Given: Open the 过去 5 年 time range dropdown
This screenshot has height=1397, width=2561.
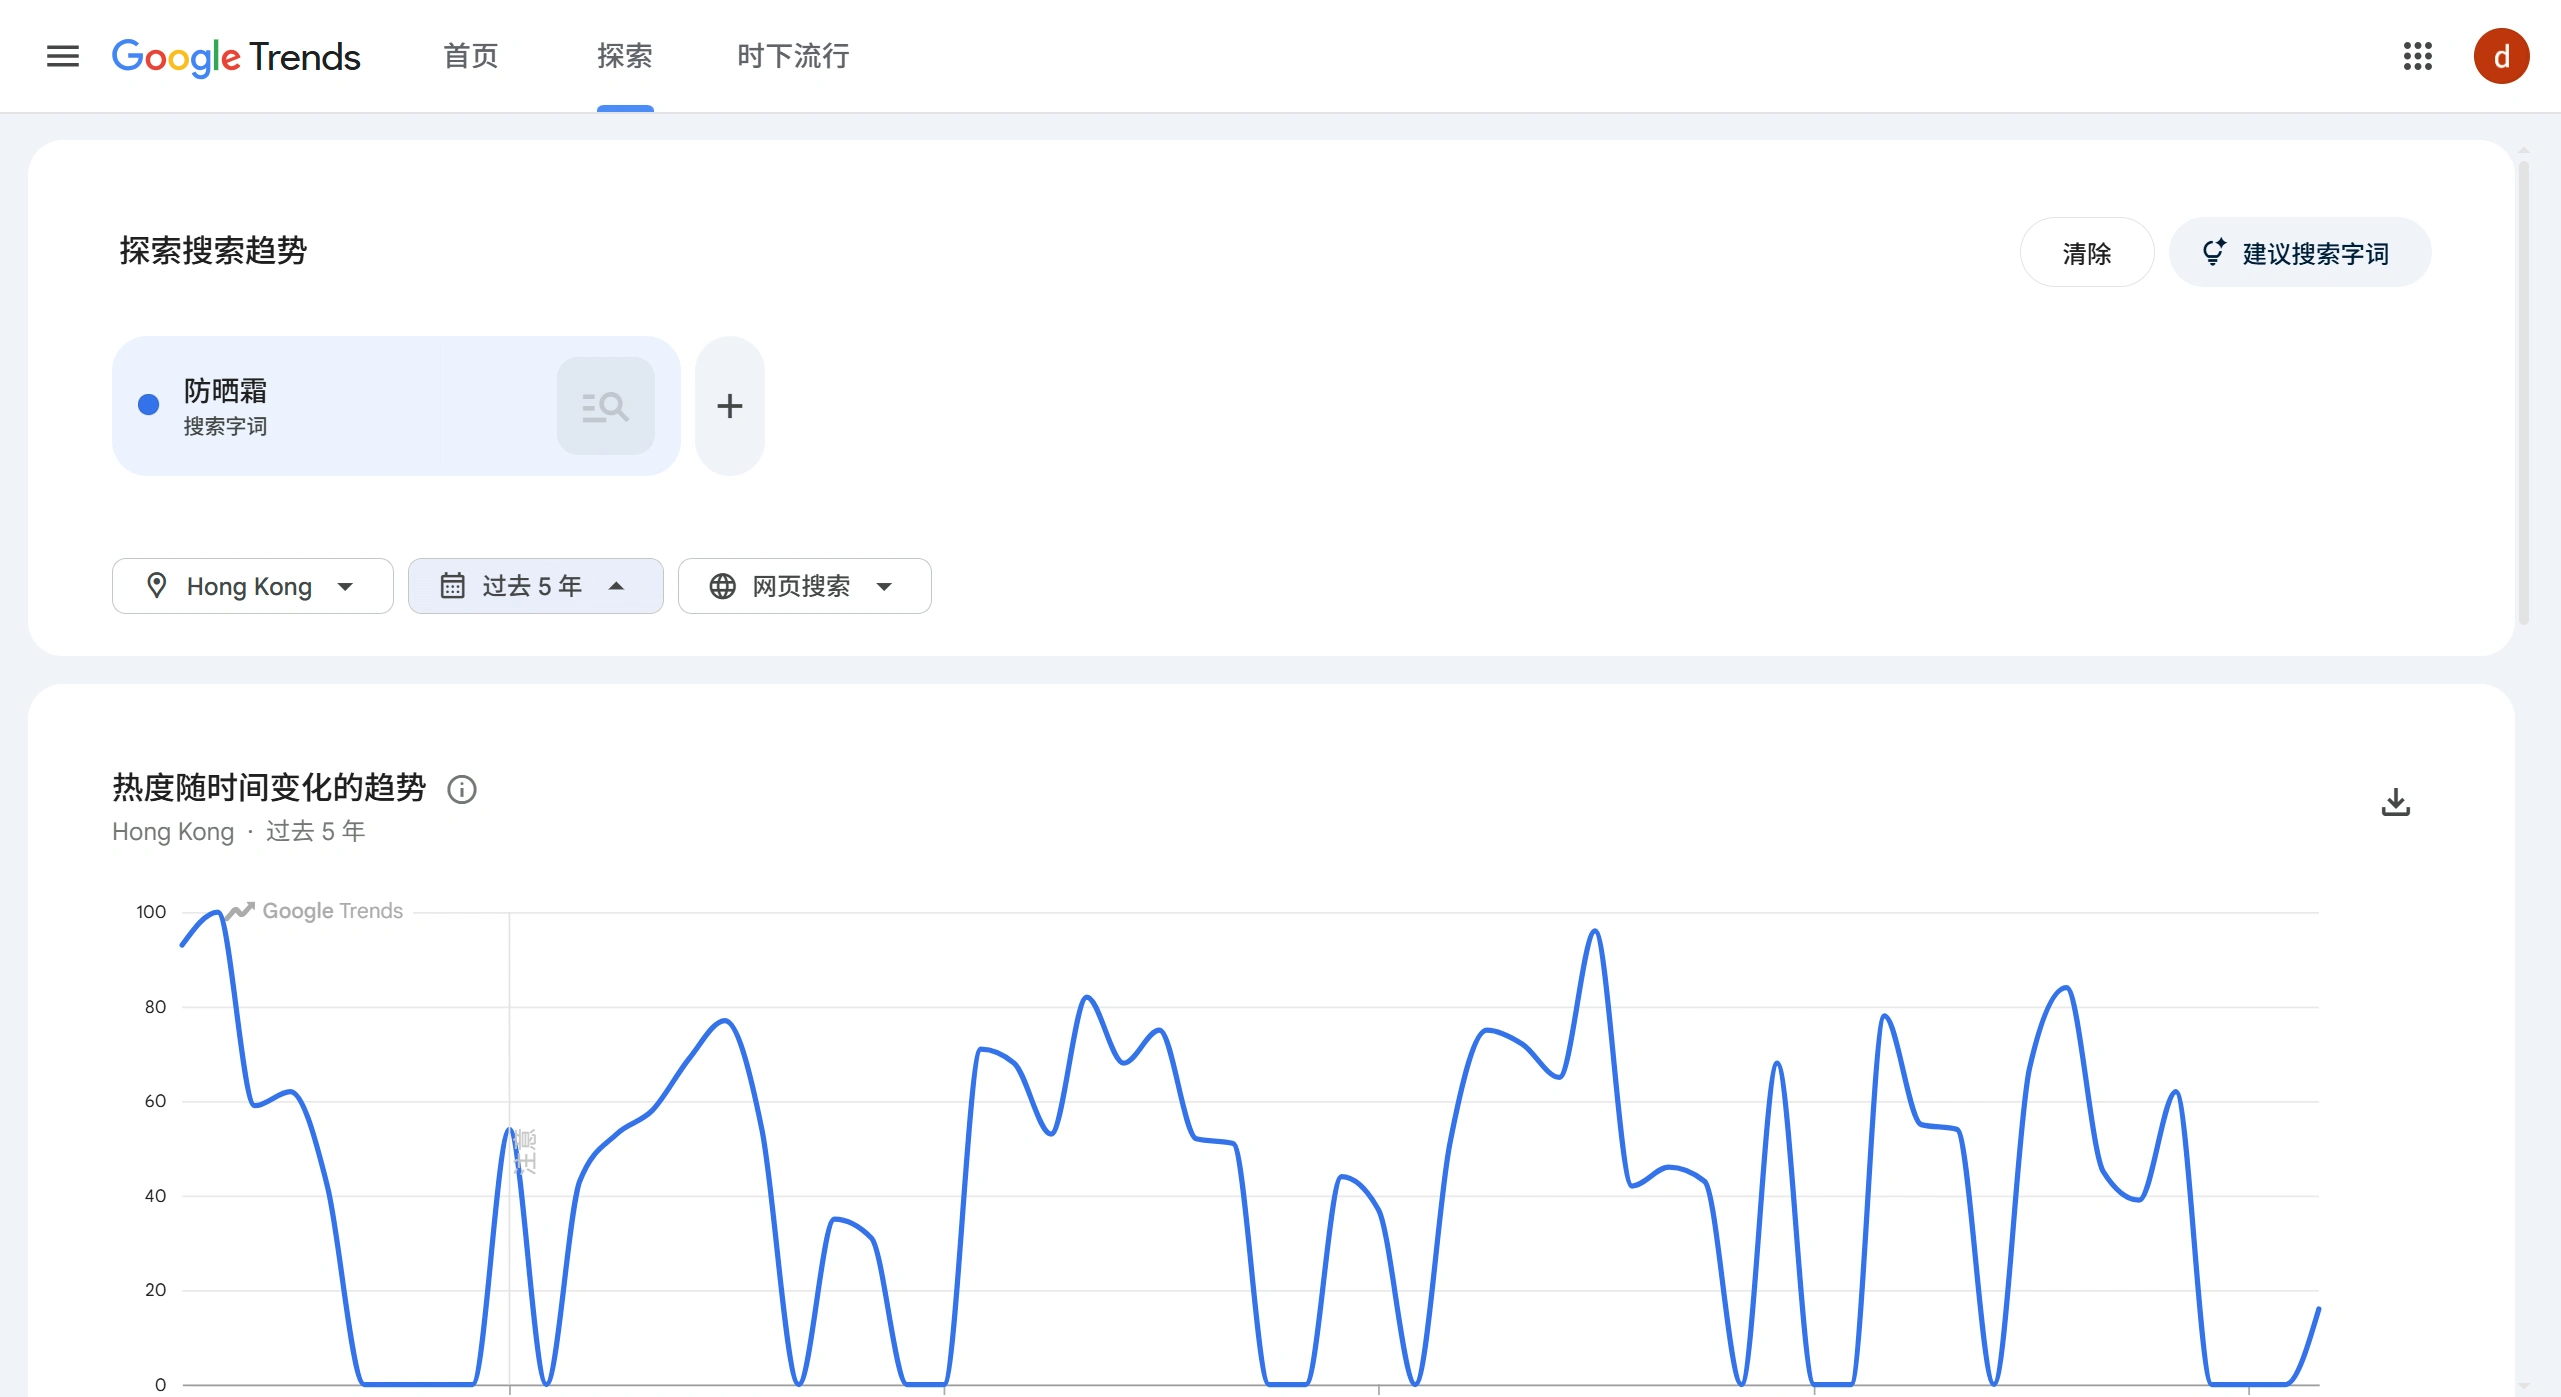Looking at the screenshot, I should click(x=535, y=586).
